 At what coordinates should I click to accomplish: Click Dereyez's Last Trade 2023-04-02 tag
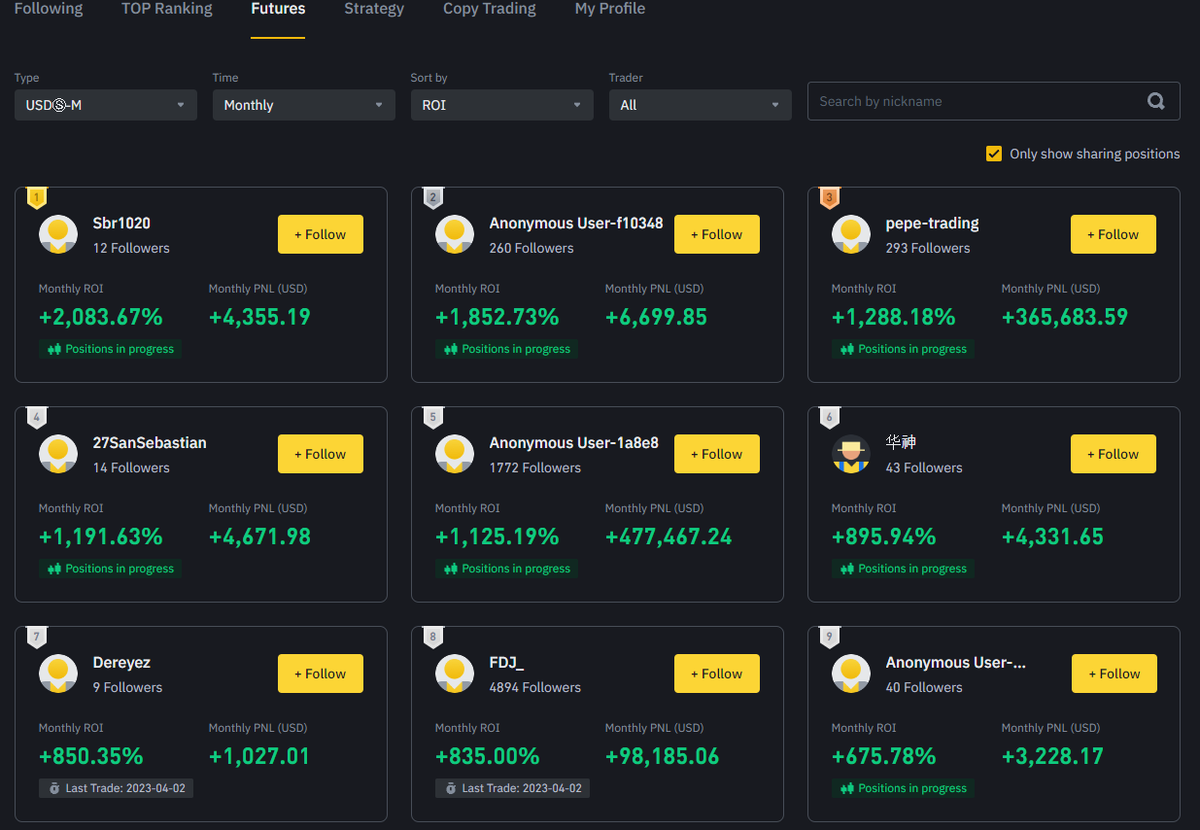(x=116, y=788)
